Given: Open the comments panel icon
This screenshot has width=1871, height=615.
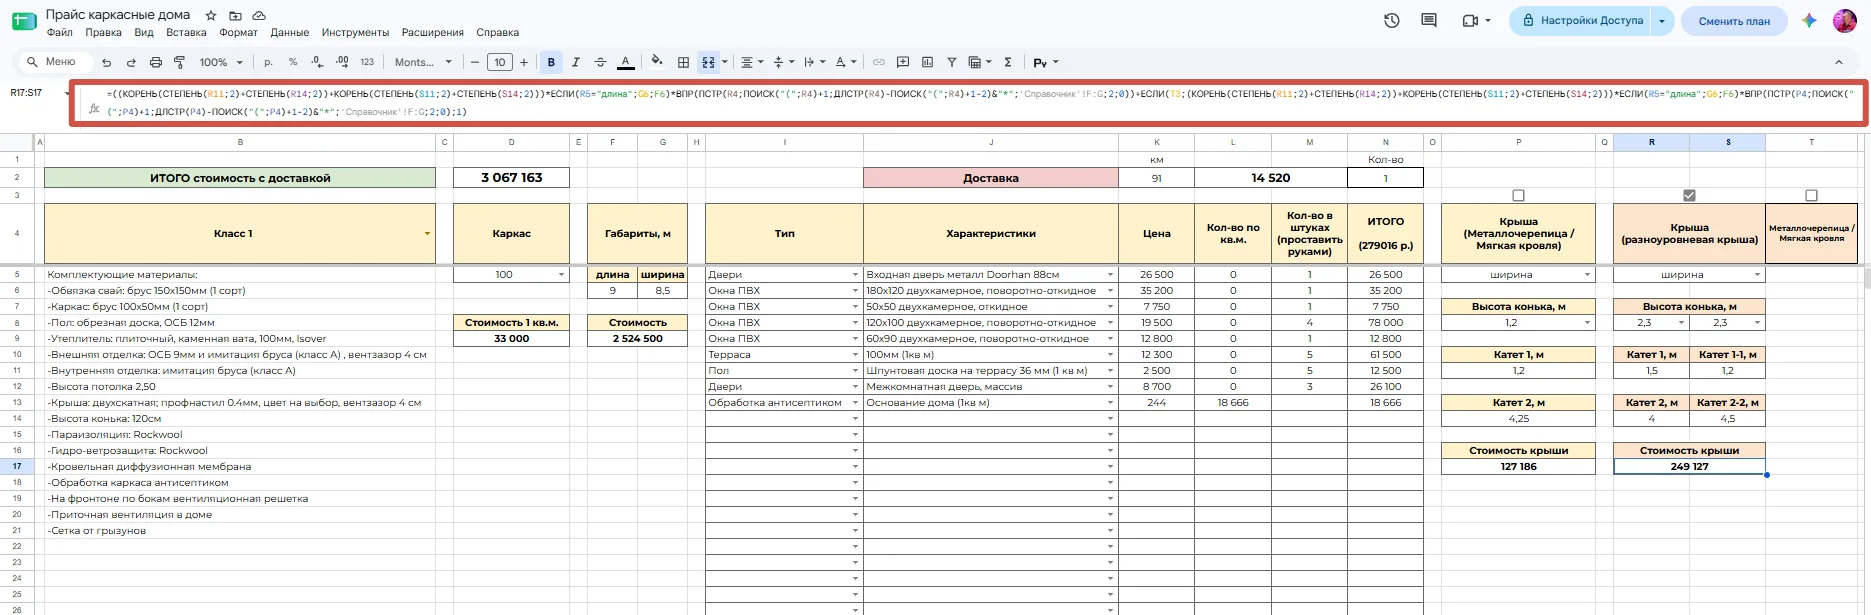Looking at the screenshot, I should (1429, 20).
